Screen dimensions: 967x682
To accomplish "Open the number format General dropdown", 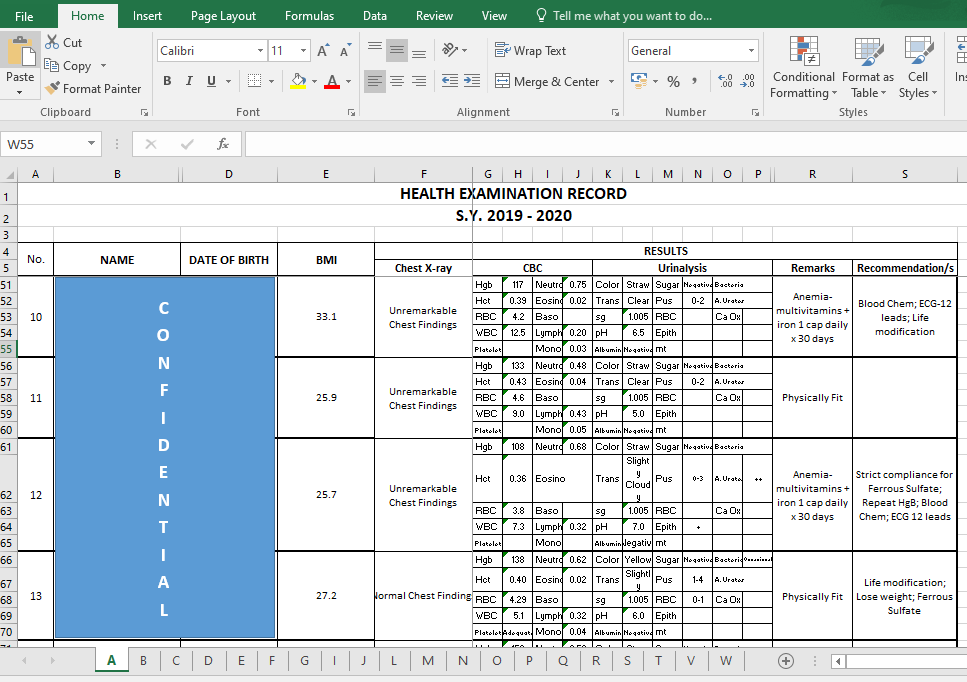I will click(751, 51).
